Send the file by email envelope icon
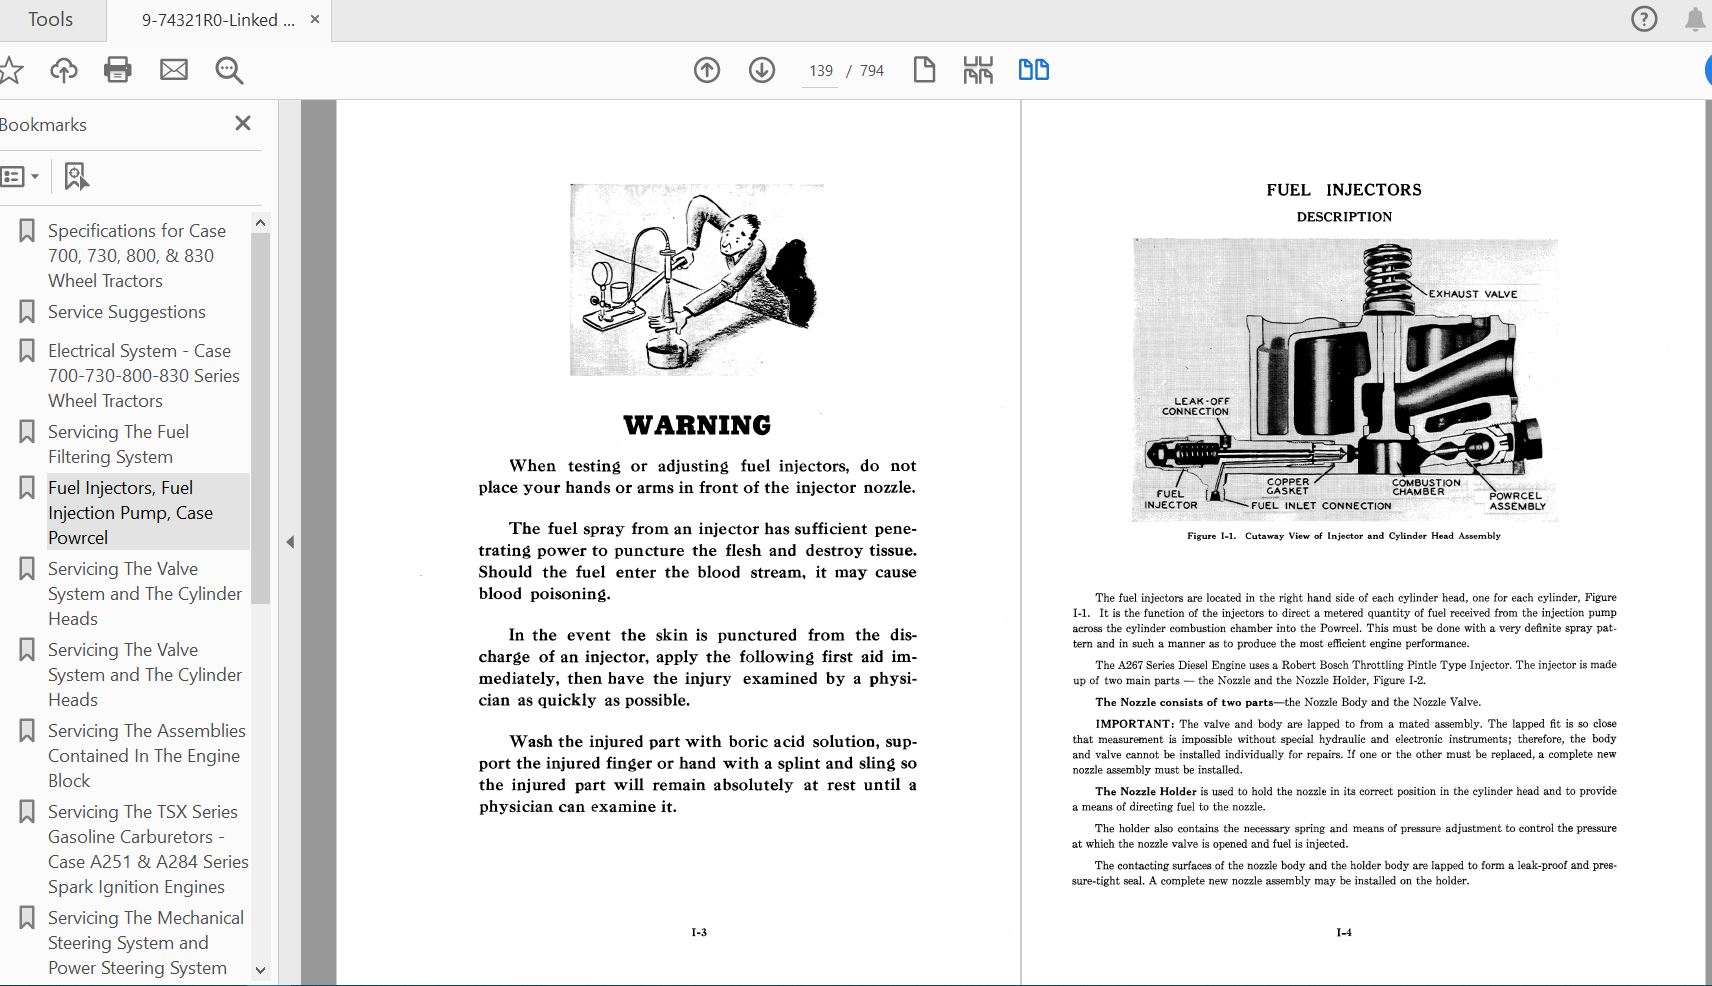1712x986 pixels. point(174,70)
